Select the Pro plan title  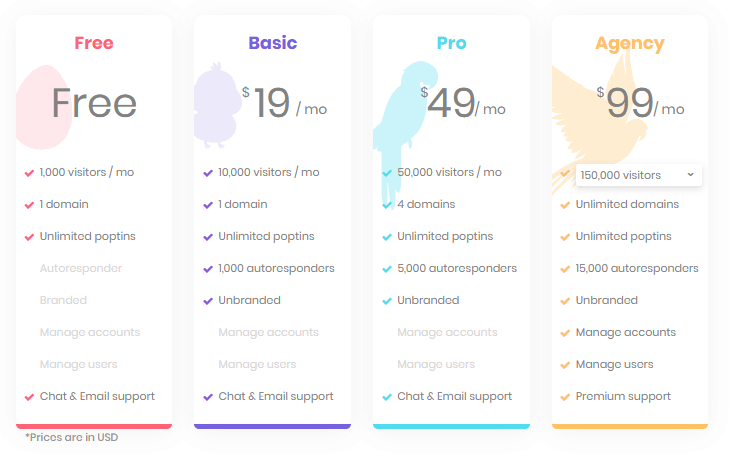coord(451,43)
